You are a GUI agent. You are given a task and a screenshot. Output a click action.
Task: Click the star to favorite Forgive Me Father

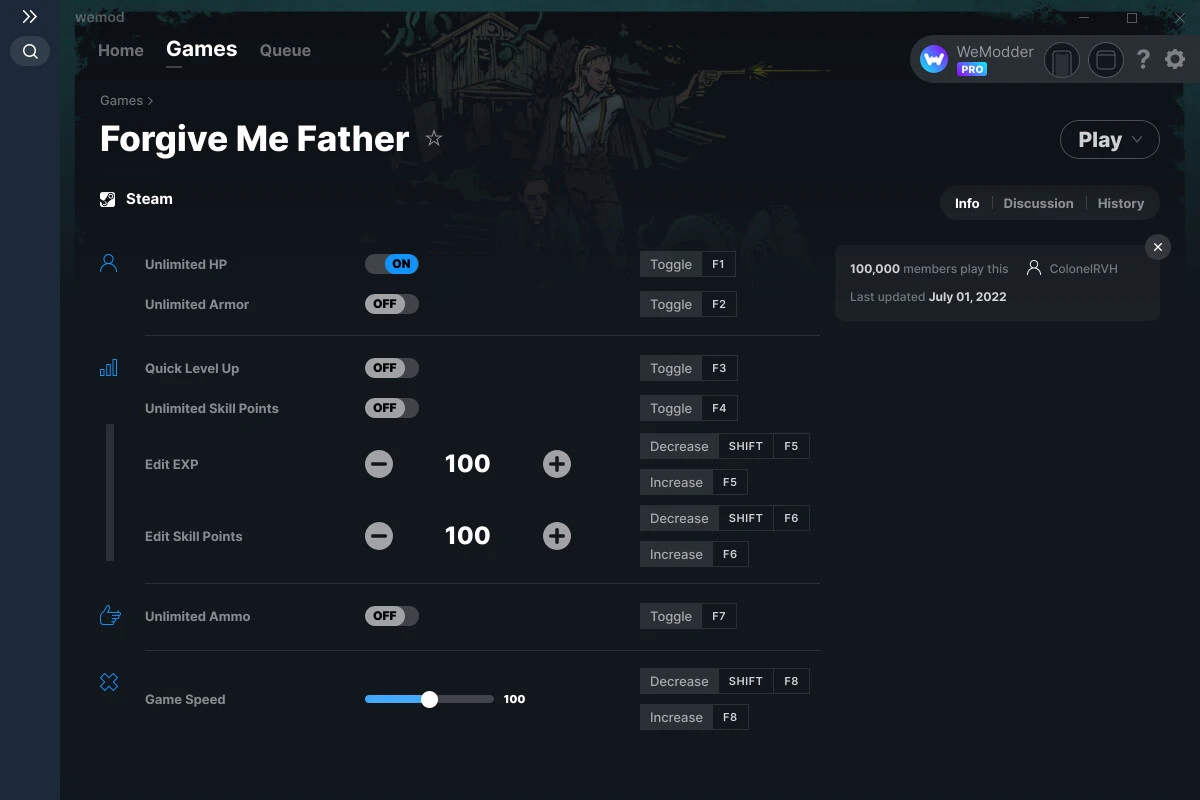(x=434, y=139)
